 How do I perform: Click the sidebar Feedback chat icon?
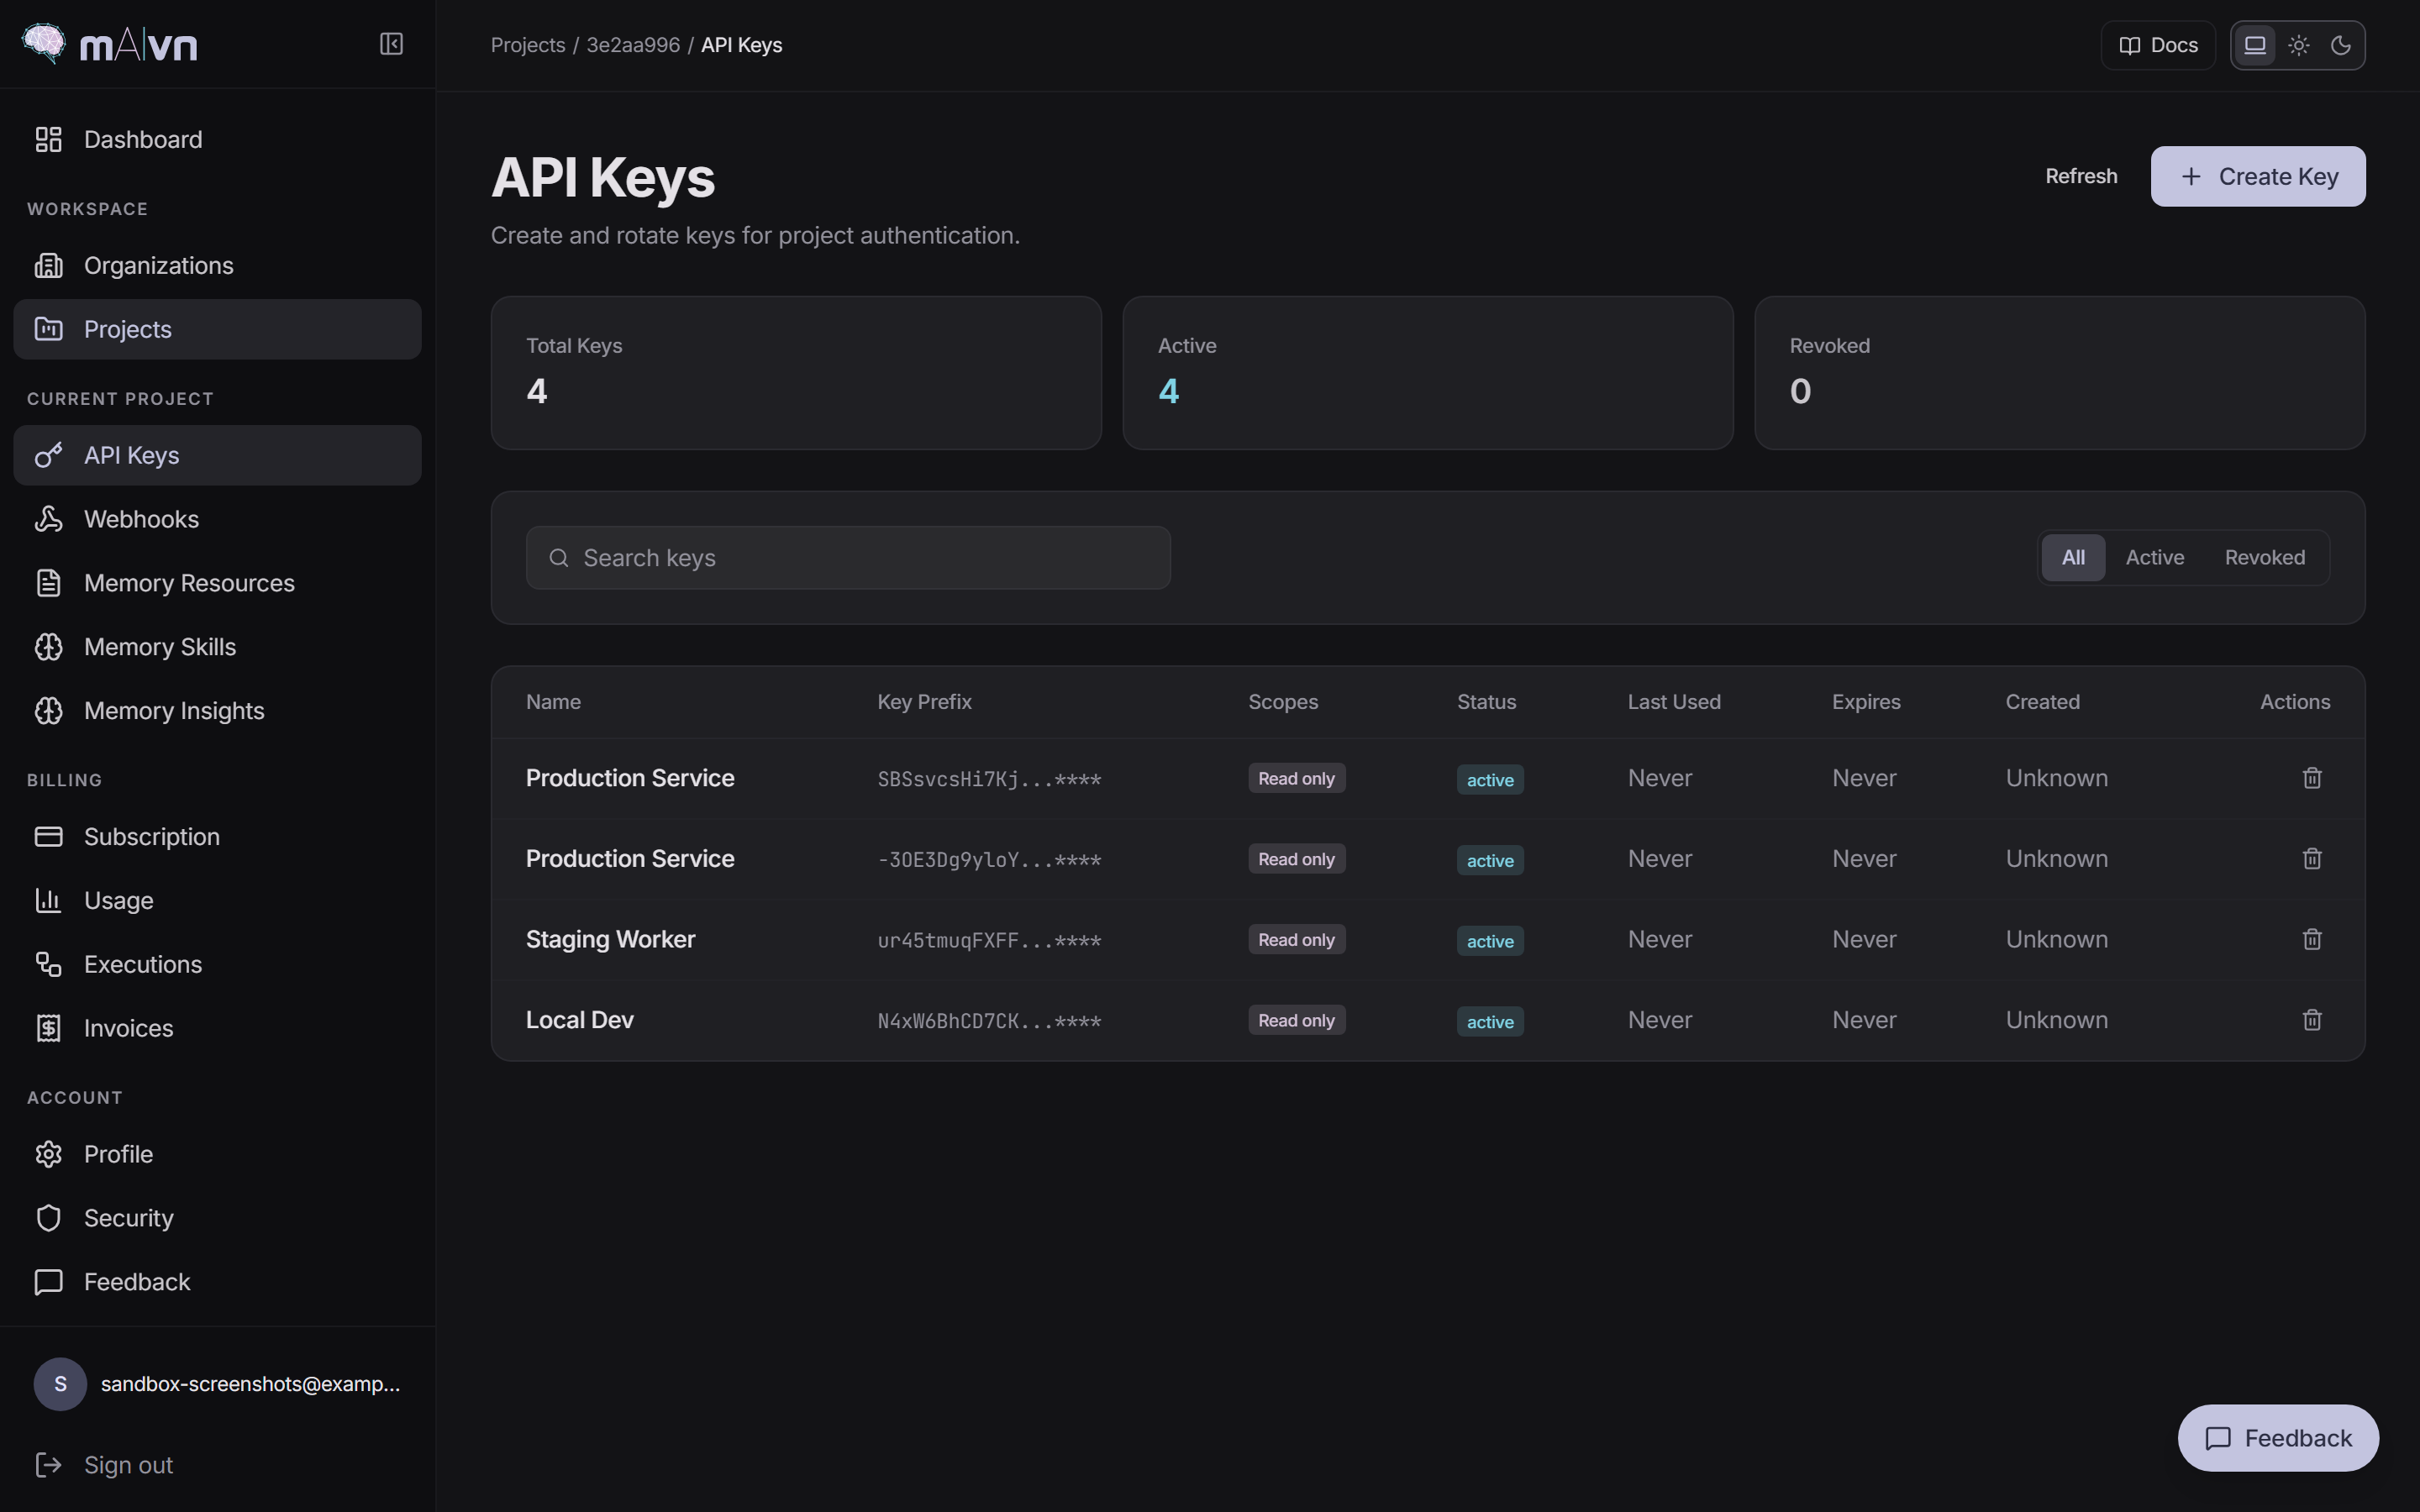pyautogui.click(x=48, y=1283)
